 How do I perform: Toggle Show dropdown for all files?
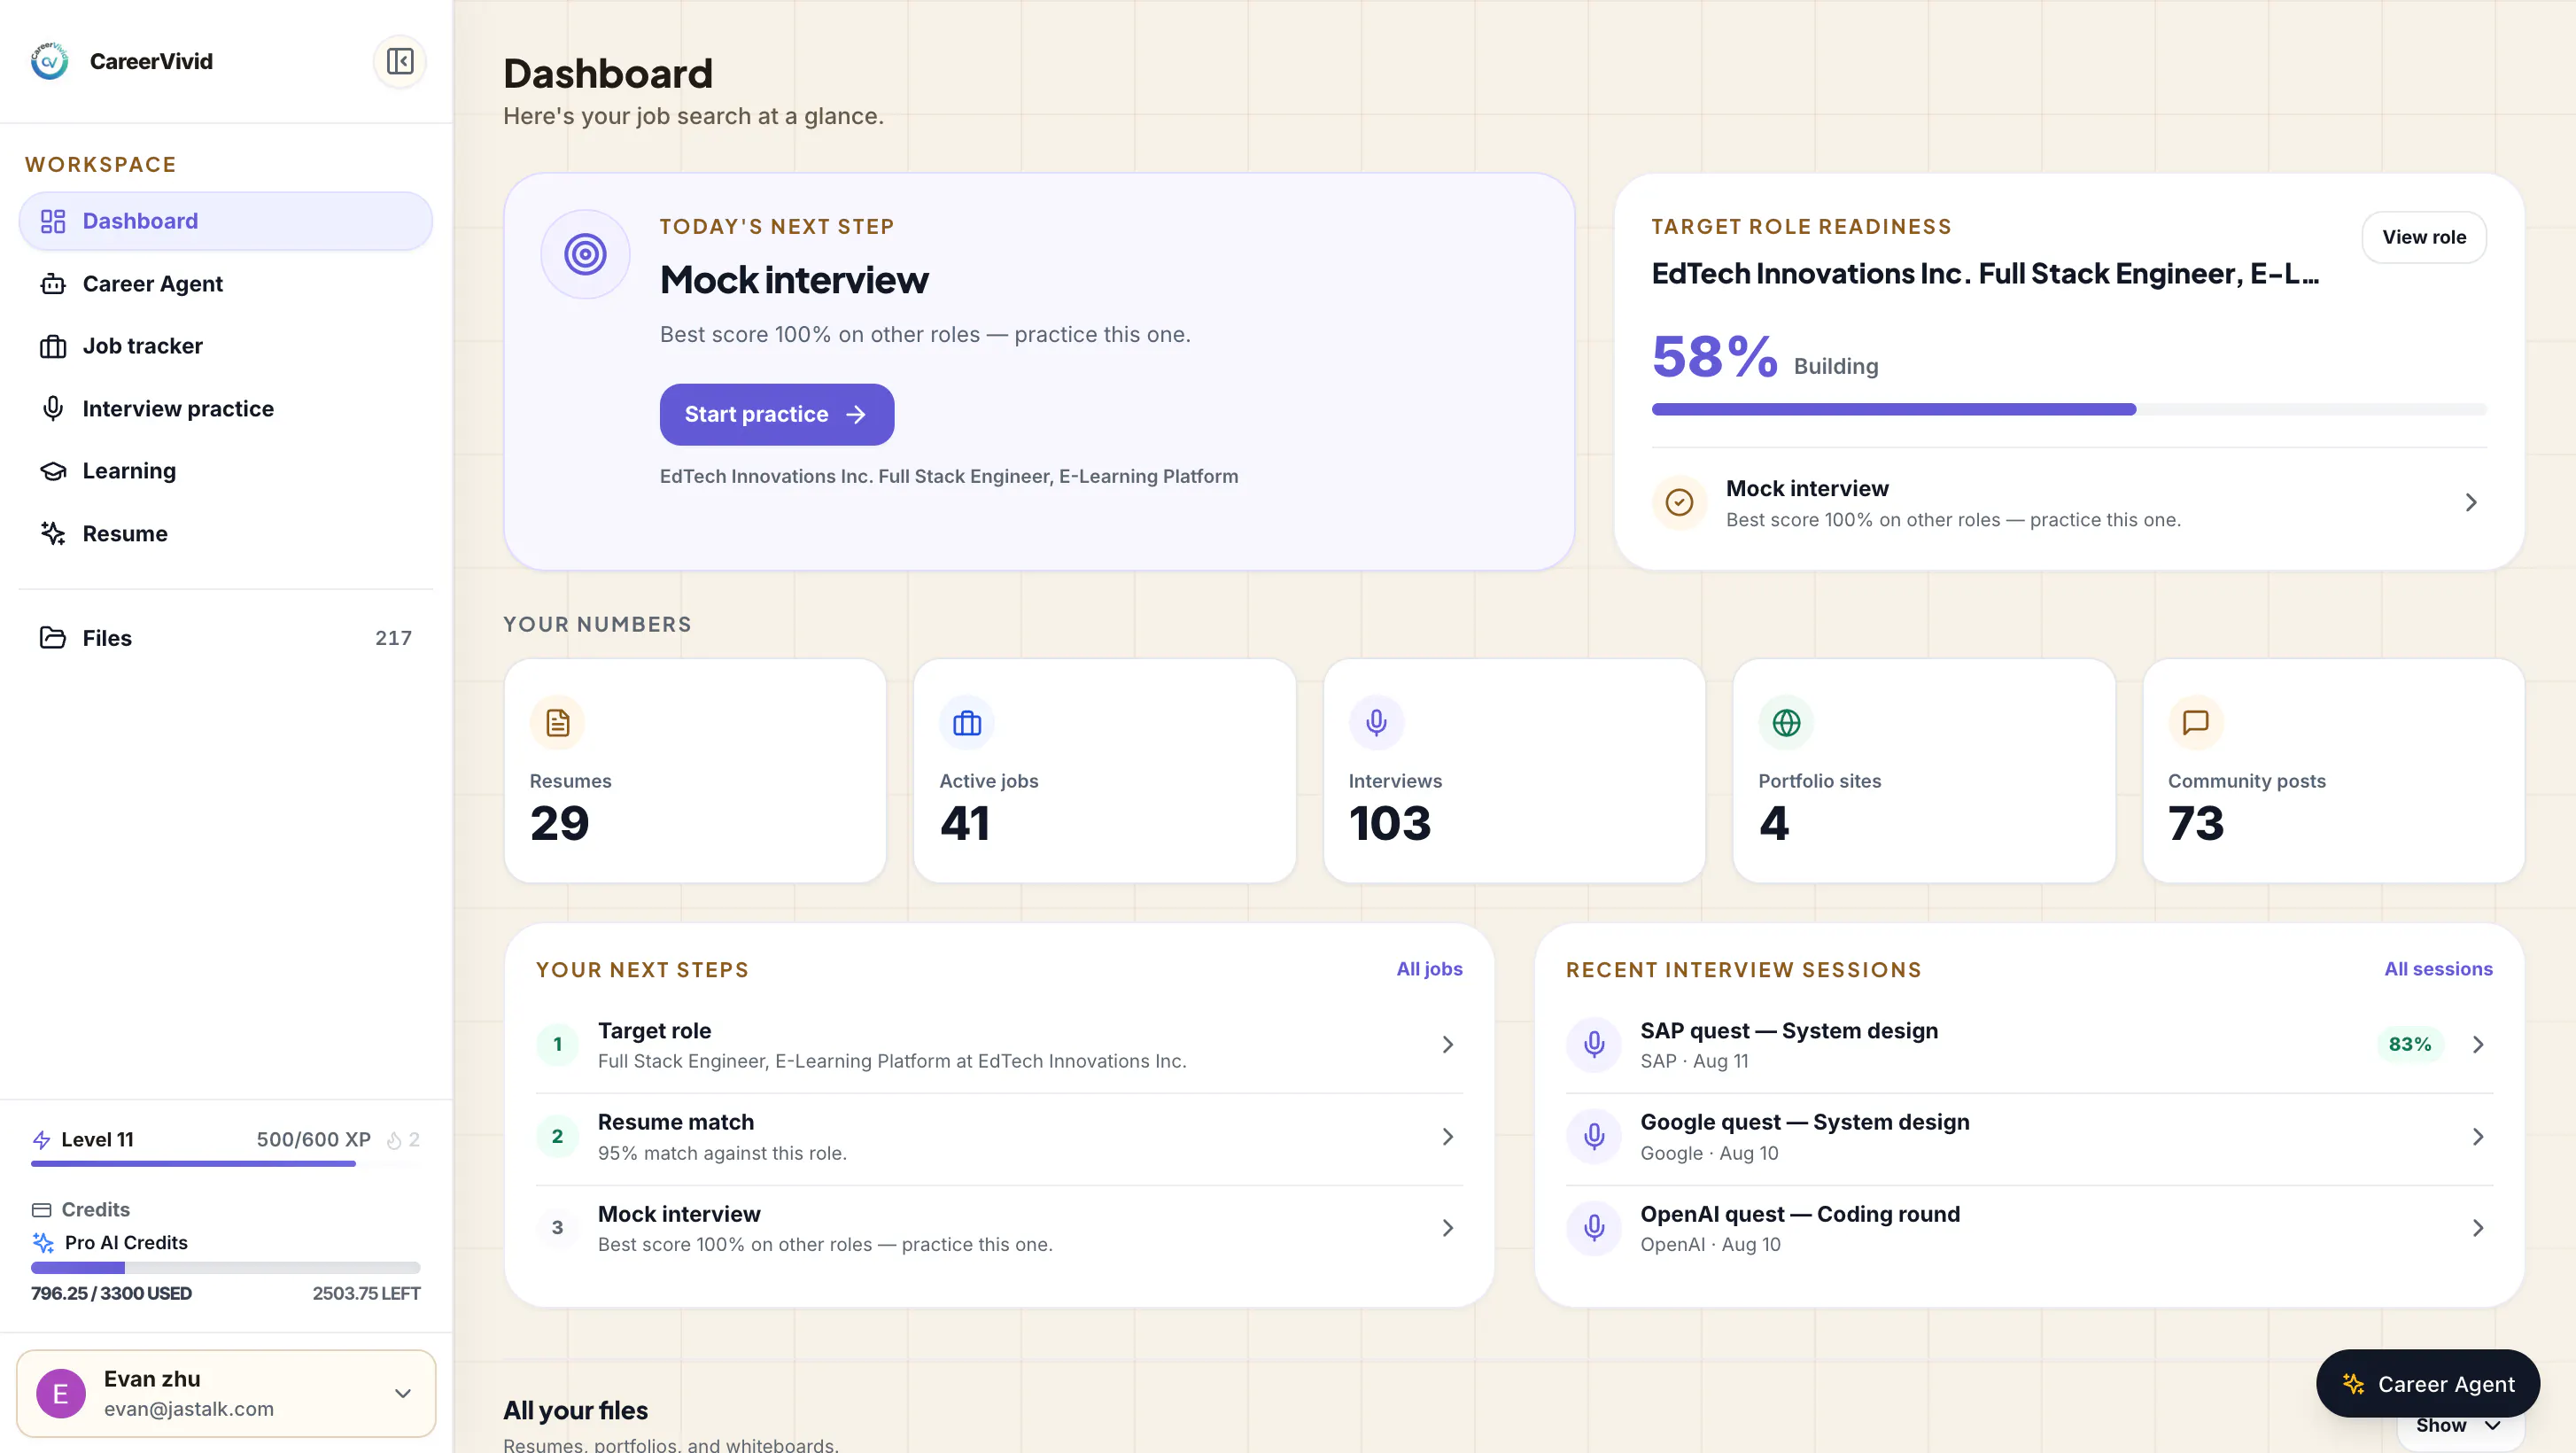coord(2459,1427)
